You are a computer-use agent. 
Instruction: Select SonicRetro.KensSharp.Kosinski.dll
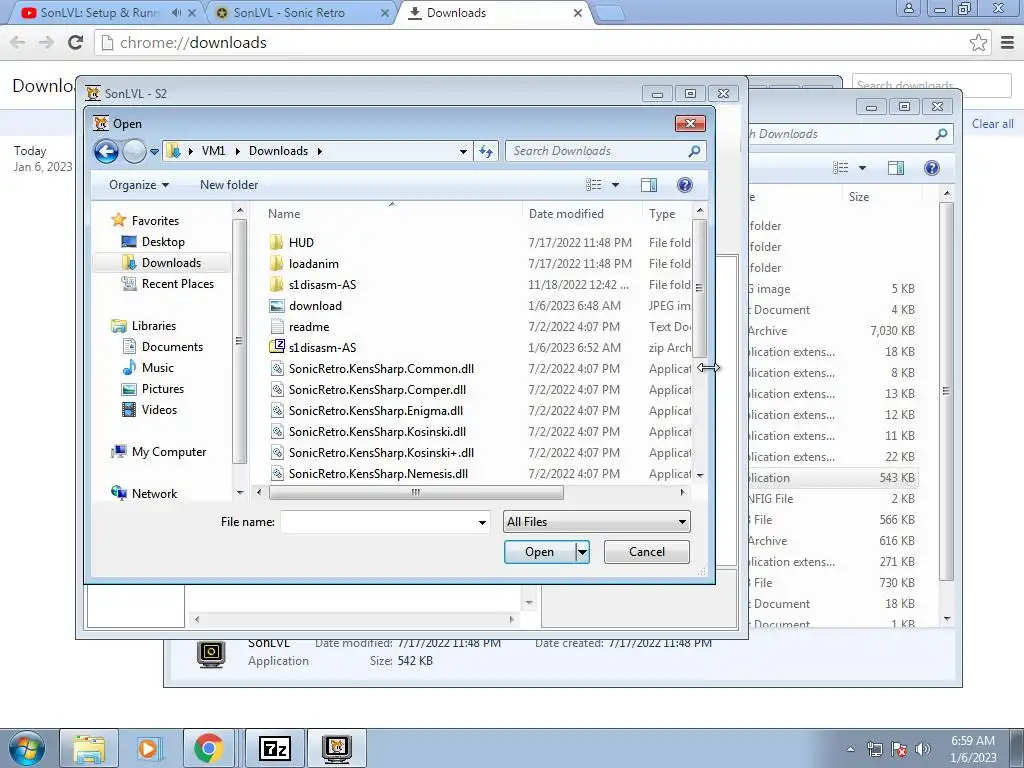tap(377, 432)
